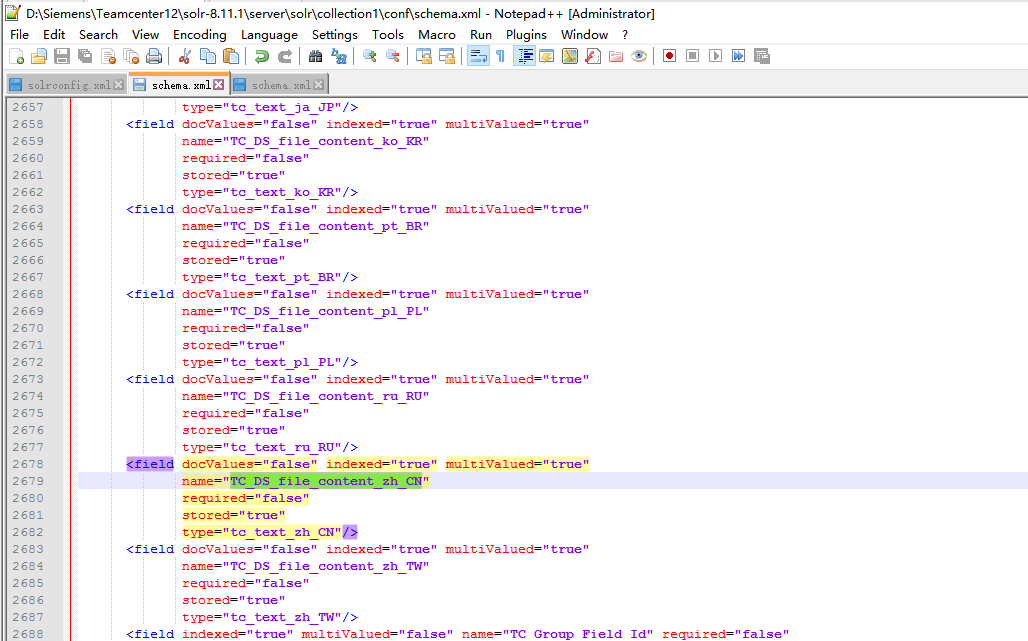This screenshot has width=1028, height=641.
Task: Click highlighted text TC_DS_file_content_zh_CN
Action: pos(326,481)
